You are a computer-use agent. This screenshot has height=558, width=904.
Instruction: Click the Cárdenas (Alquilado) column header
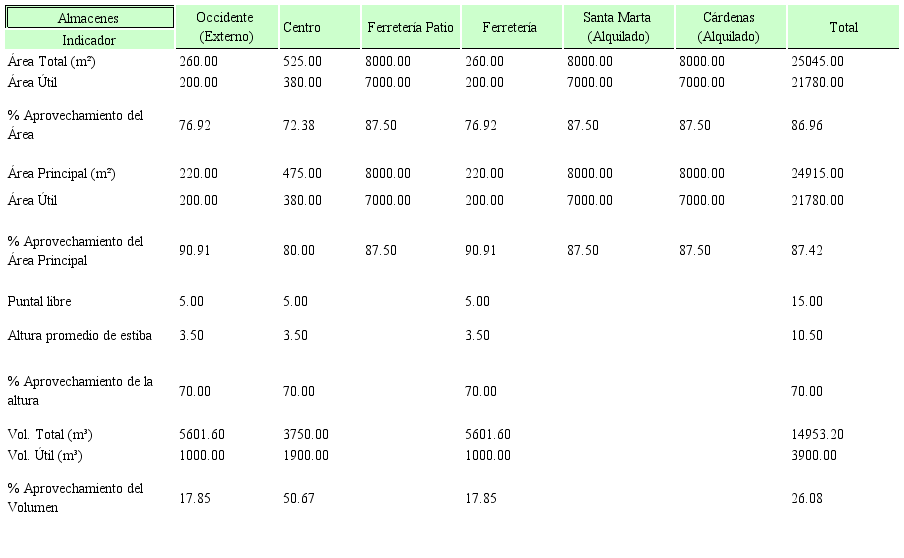[728, 27]
